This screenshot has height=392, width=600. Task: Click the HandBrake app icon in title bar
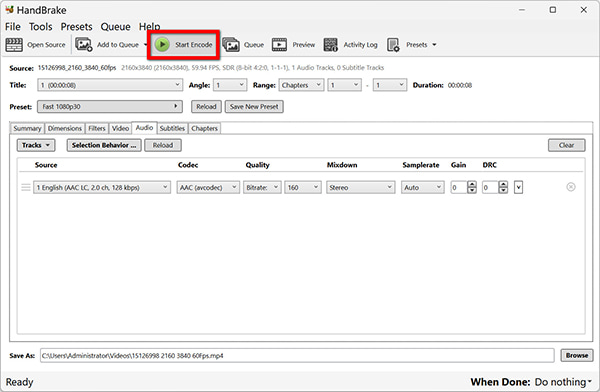point(10,9)
